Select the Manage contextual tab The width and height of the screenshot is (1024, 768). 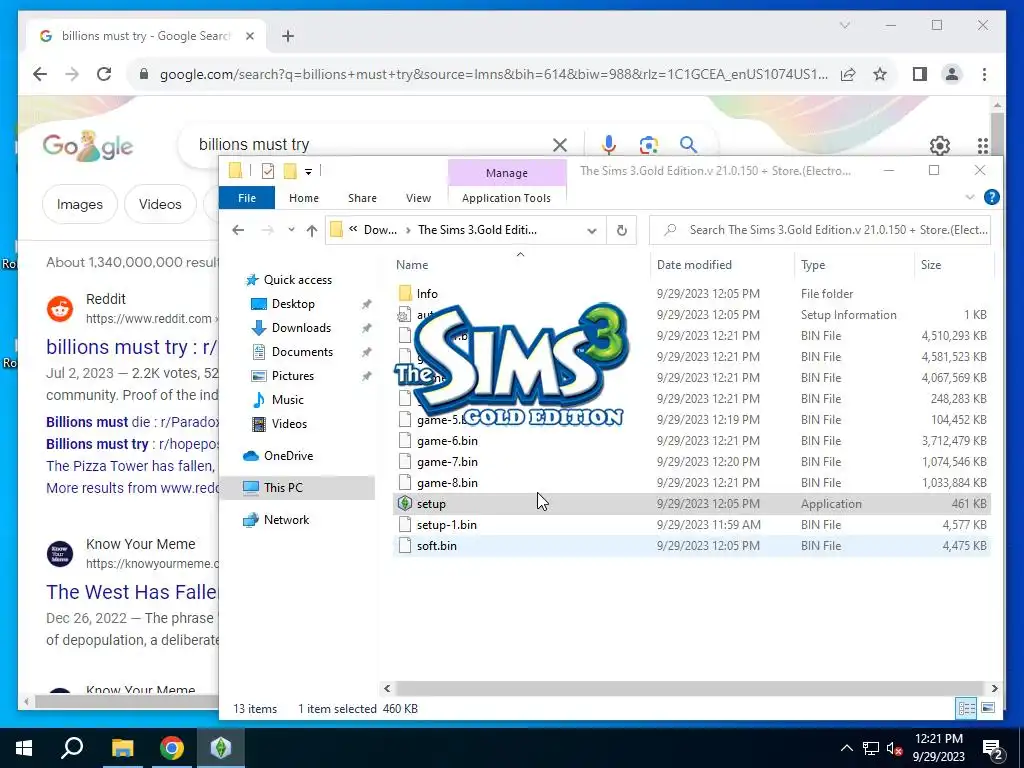(x=507, y=173)
